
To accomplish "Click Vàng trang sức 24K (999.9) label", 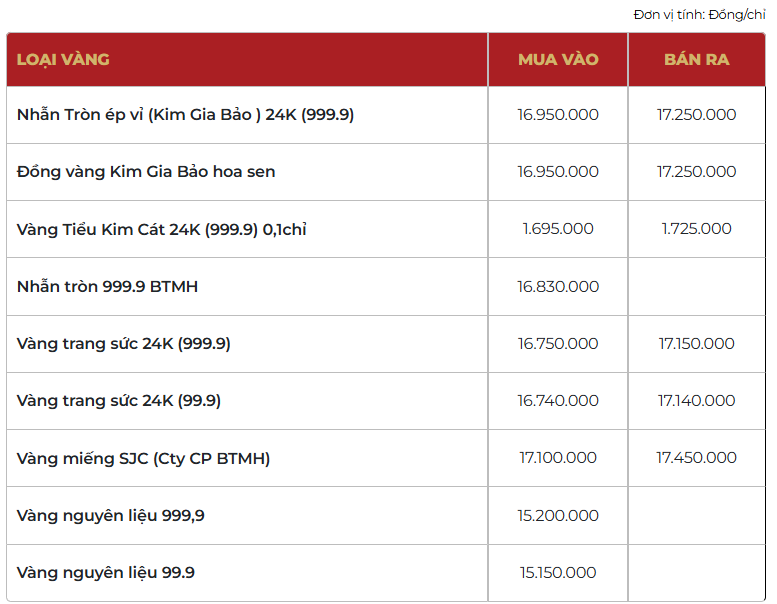I will pyautogui.click(x=124, y=344).
